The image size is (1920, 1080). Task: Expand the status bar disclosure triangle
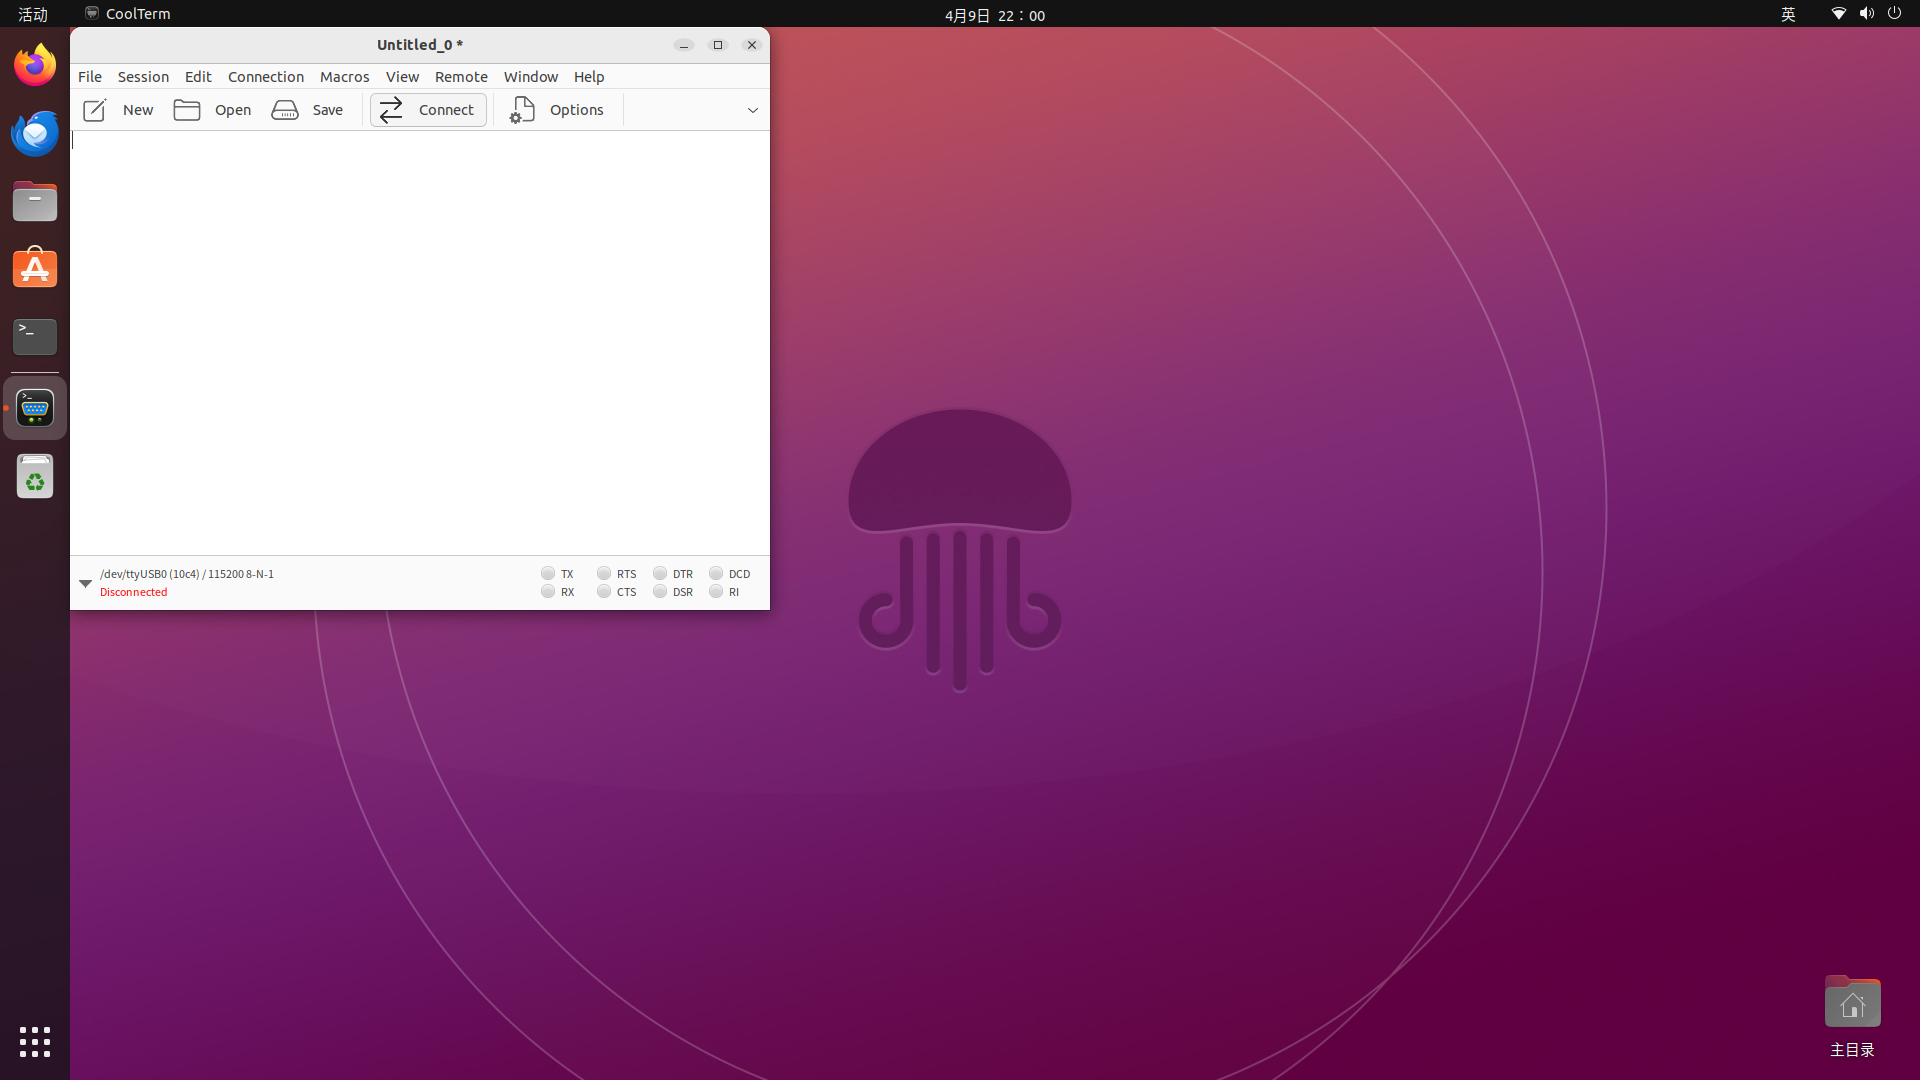point(85,583)
